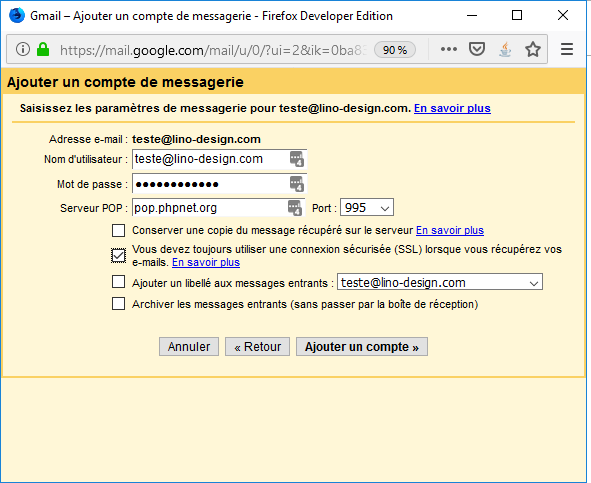Open 'En savoir plus' link in header line

(x=452, y=108)
